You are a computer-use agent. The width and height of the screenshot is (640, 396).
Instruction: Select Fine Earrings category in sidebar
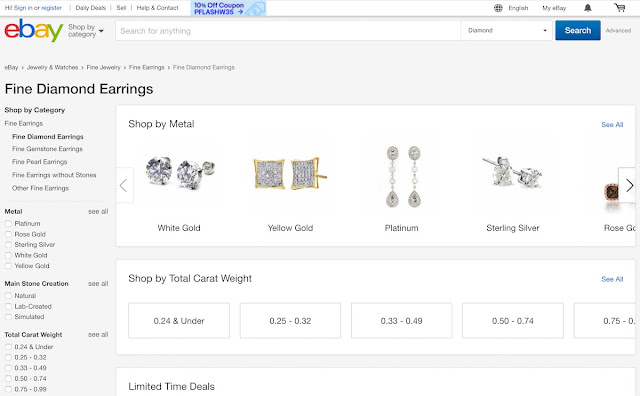(x=24, y=123)
